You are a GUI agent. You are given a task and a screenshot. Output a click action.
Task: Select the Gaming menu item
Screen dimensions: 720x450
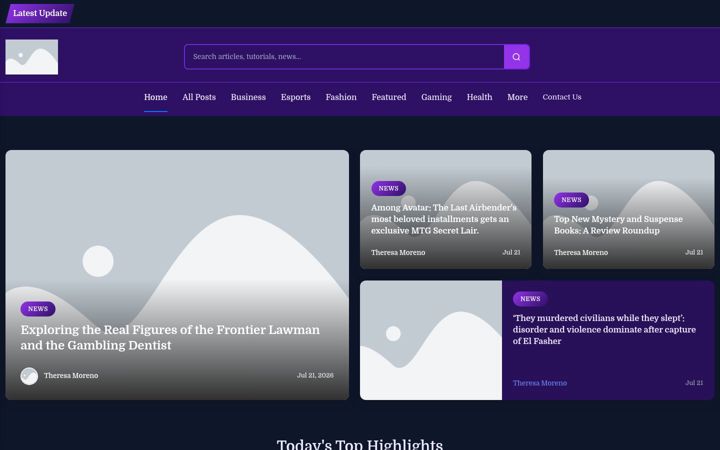pos(437,97)
